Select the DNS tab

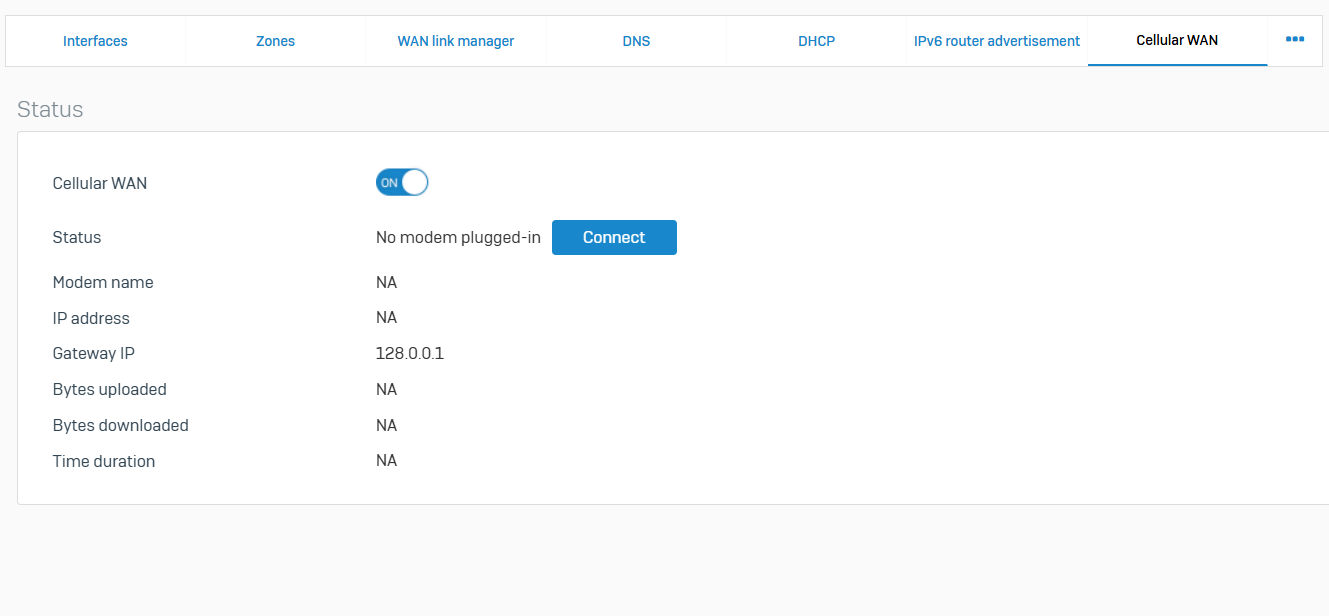(x=636, y=41)
